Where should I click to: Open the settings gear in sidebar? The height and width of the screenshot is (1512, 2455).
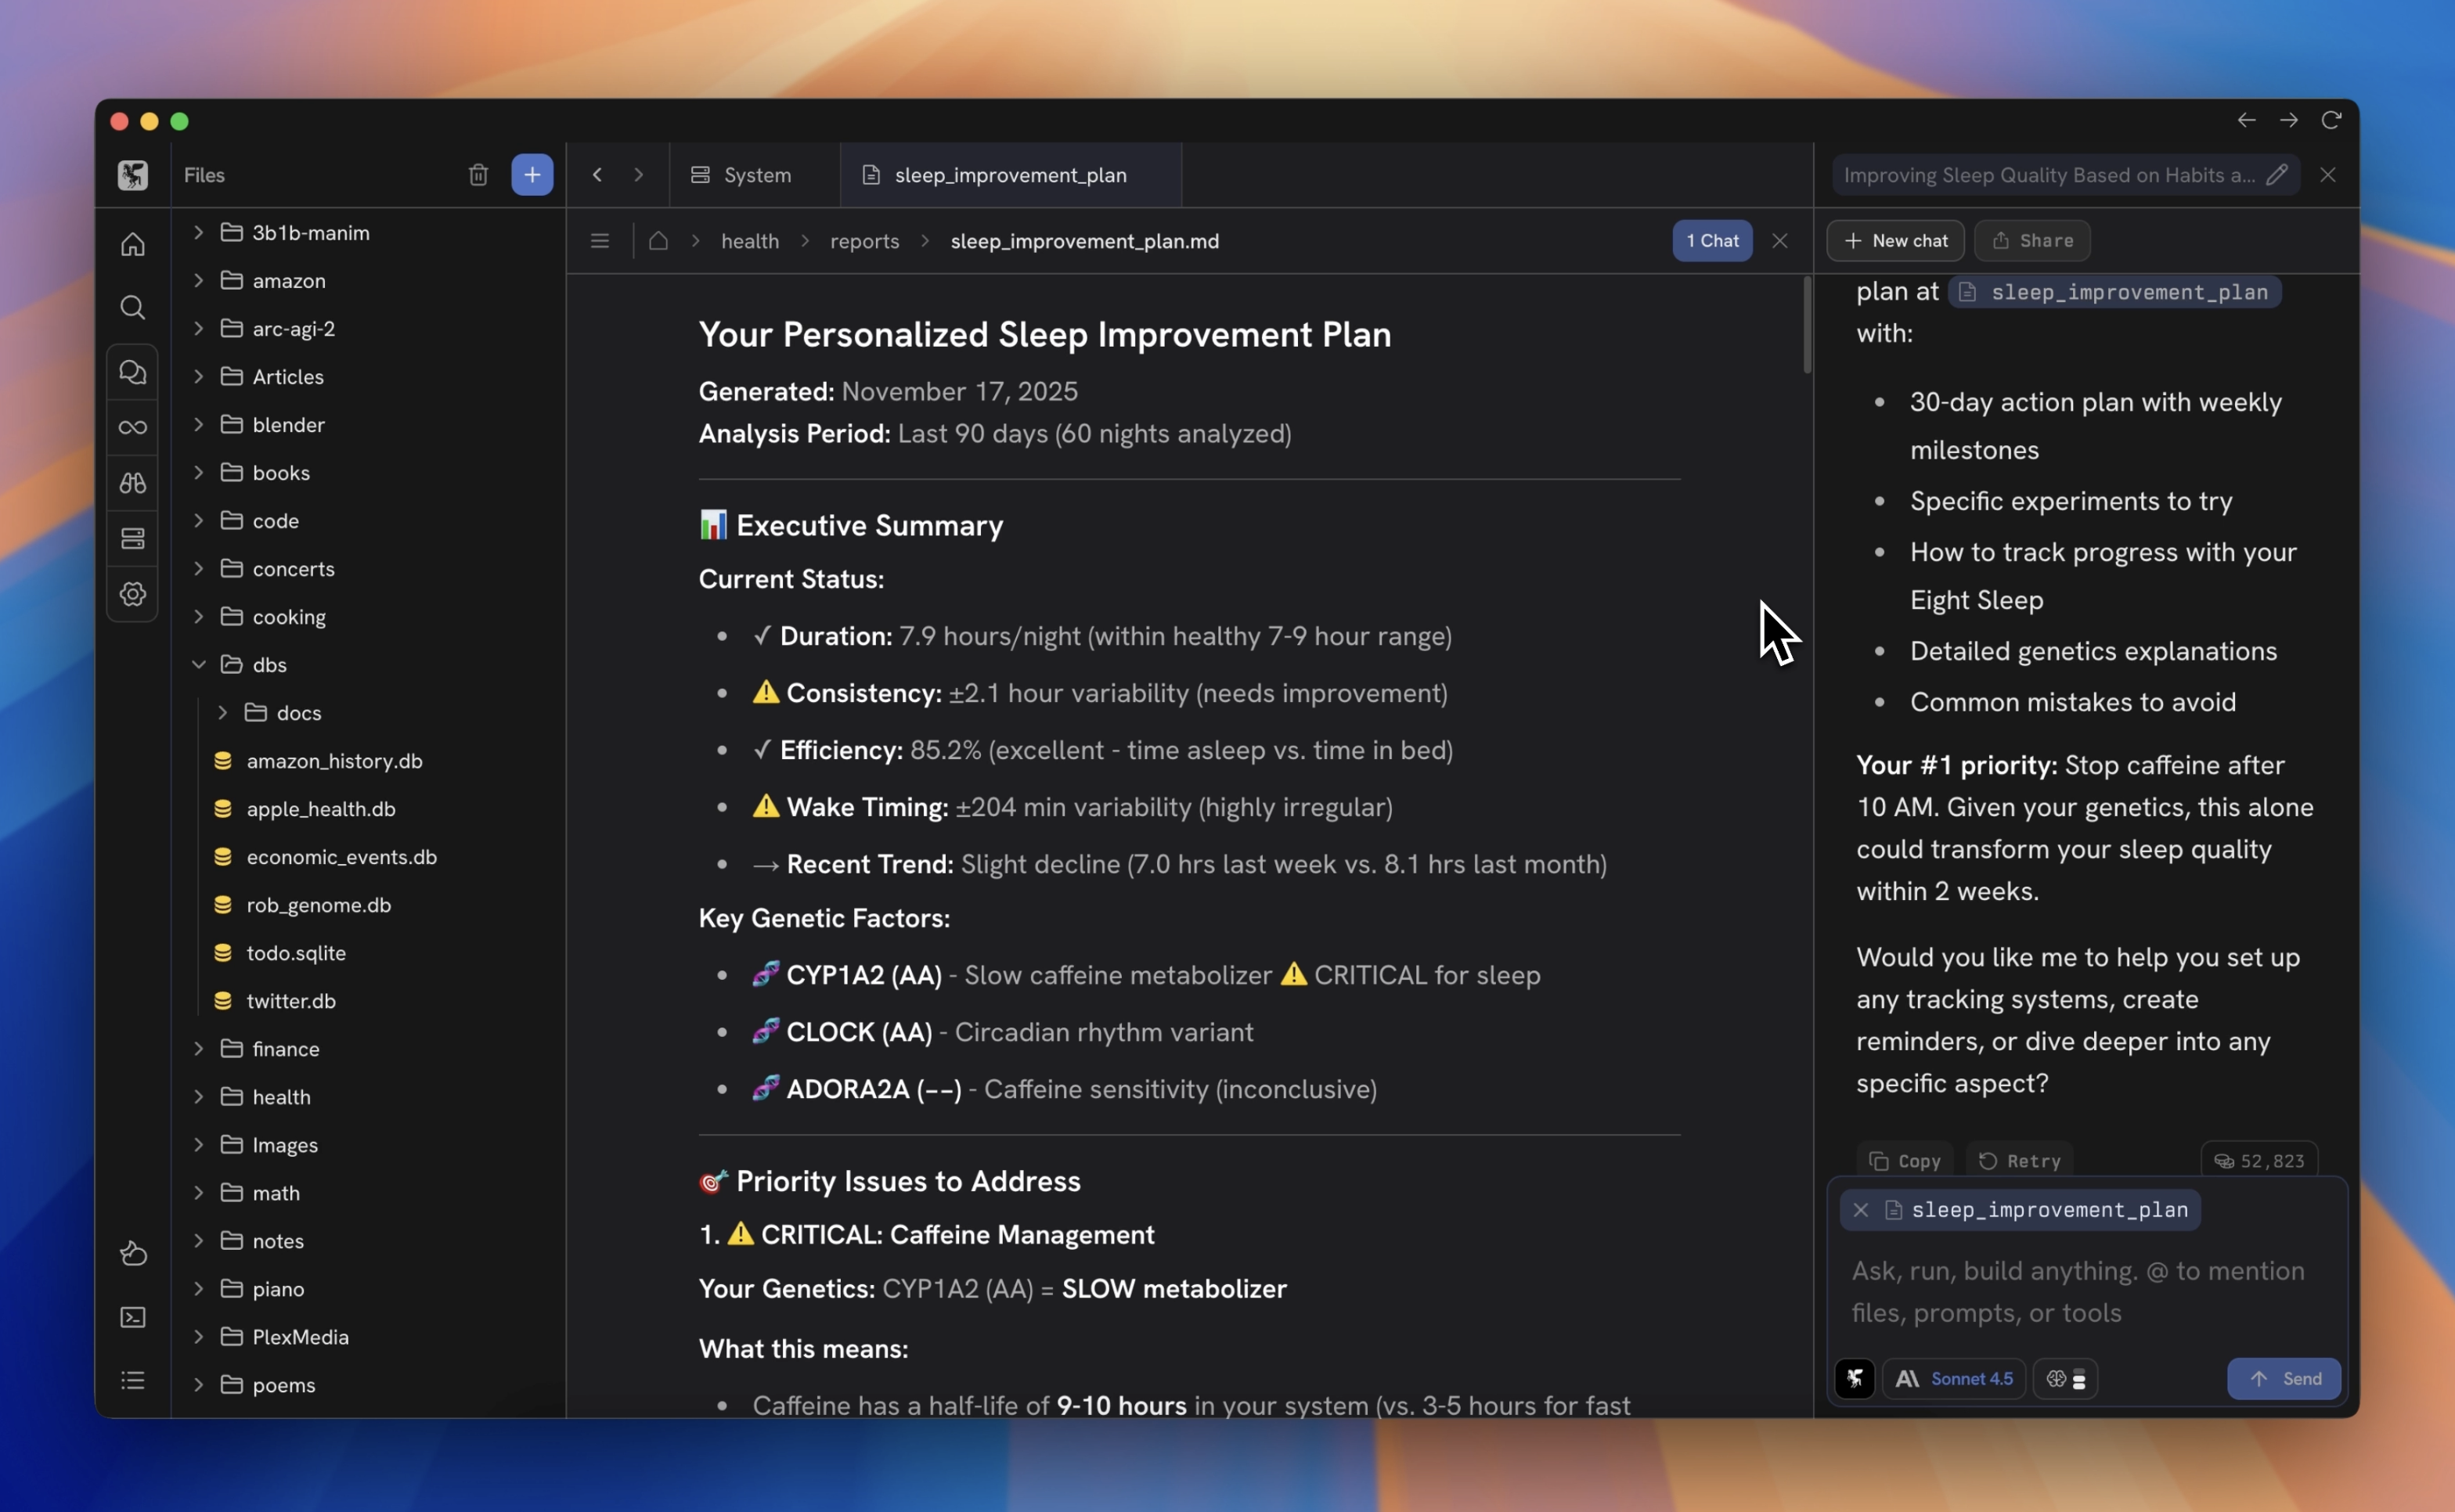133,594
